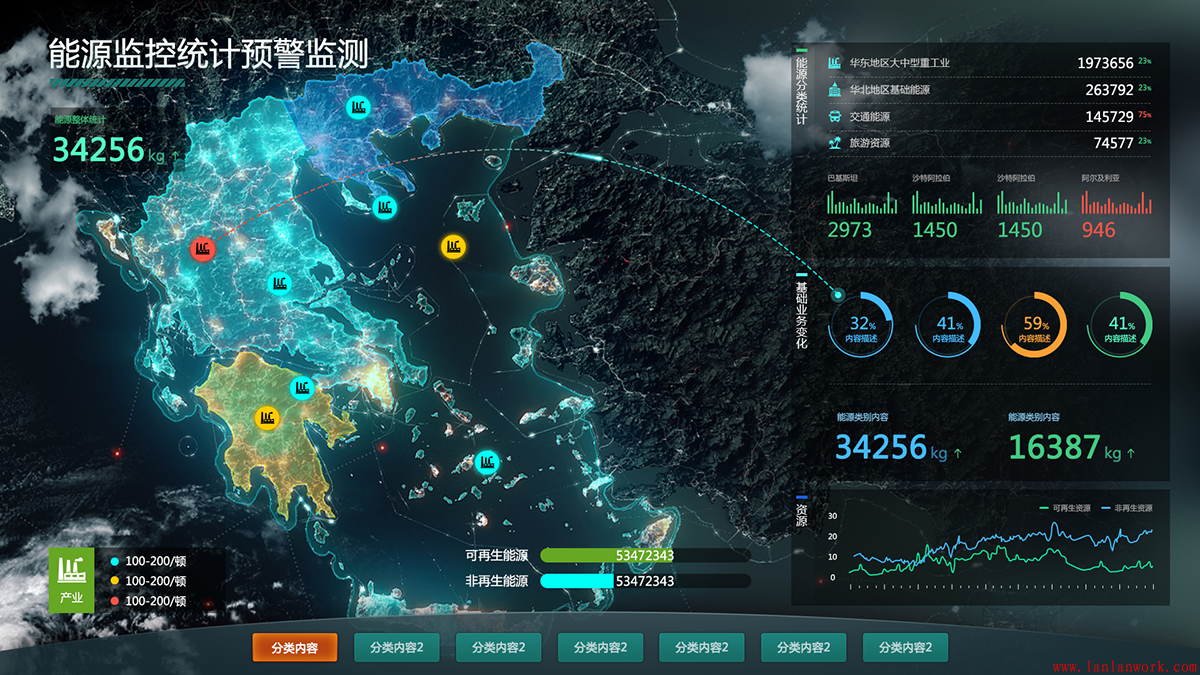Toggle the cyan dot 100-200/顿 legend entry
The width and height of the screenshot is (1200, 675).
point(148,561)
